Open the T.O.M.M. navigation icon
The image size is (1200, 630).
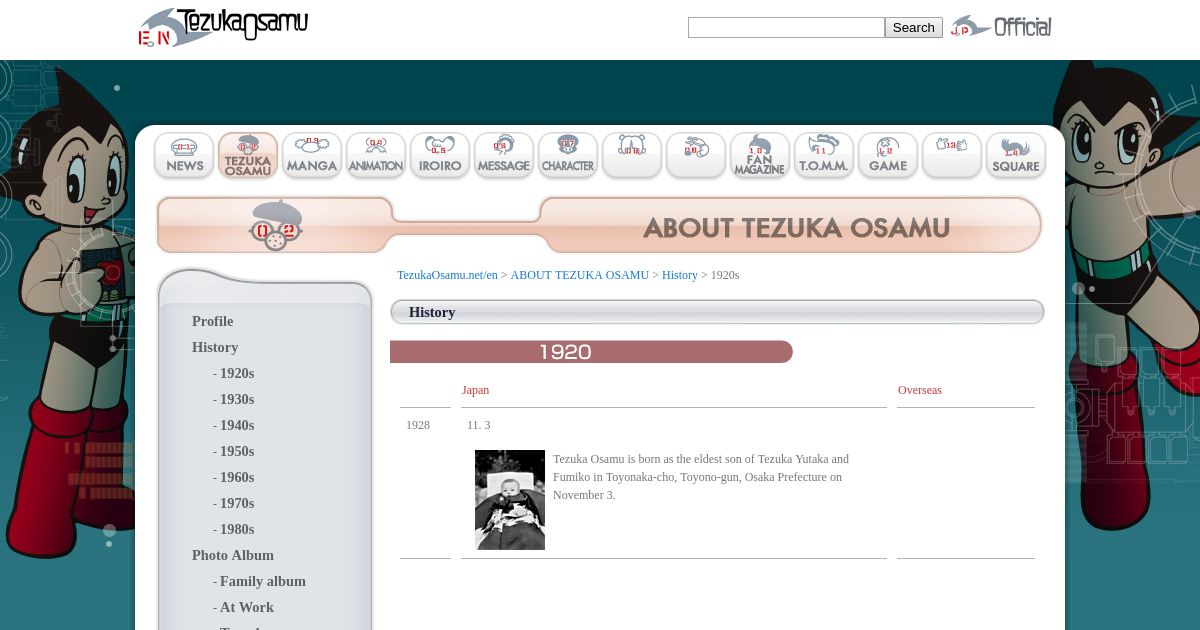824,156
